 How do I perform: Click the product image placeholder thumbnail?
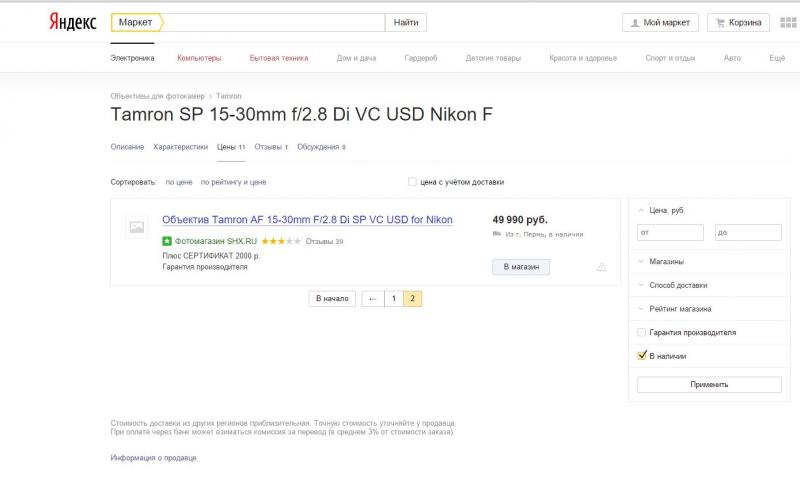pos(137,227)
